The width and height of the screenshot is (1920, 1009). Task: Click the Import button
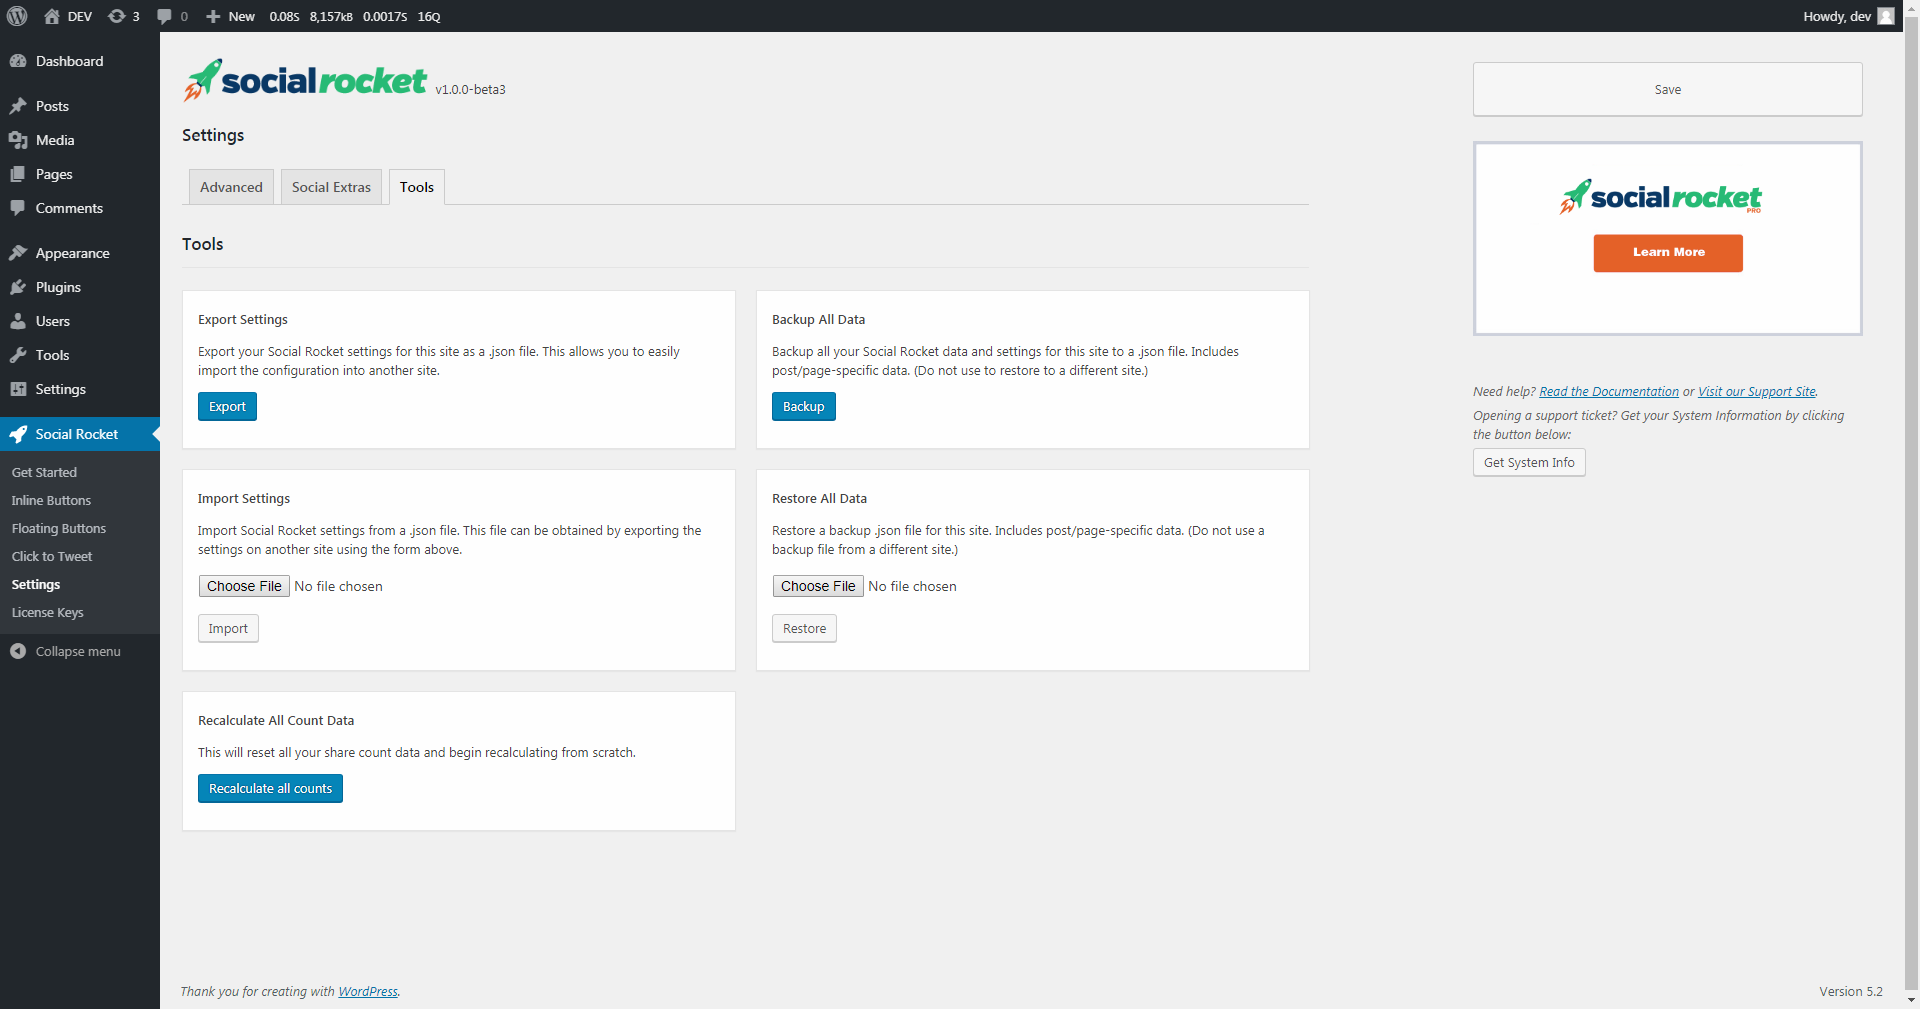228,628
